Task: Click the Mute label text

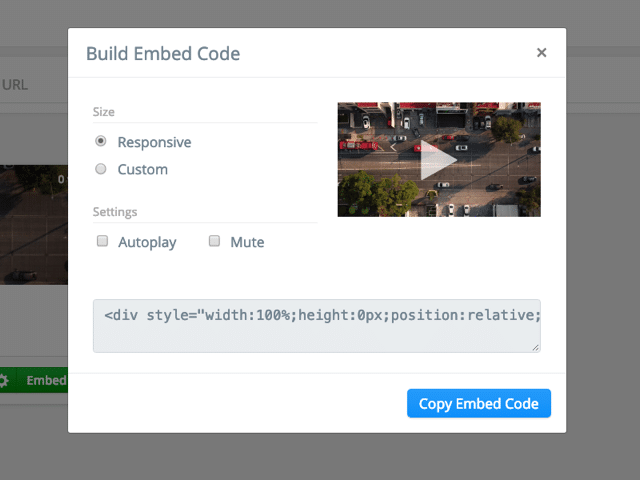Action: [x=247, y=242]
